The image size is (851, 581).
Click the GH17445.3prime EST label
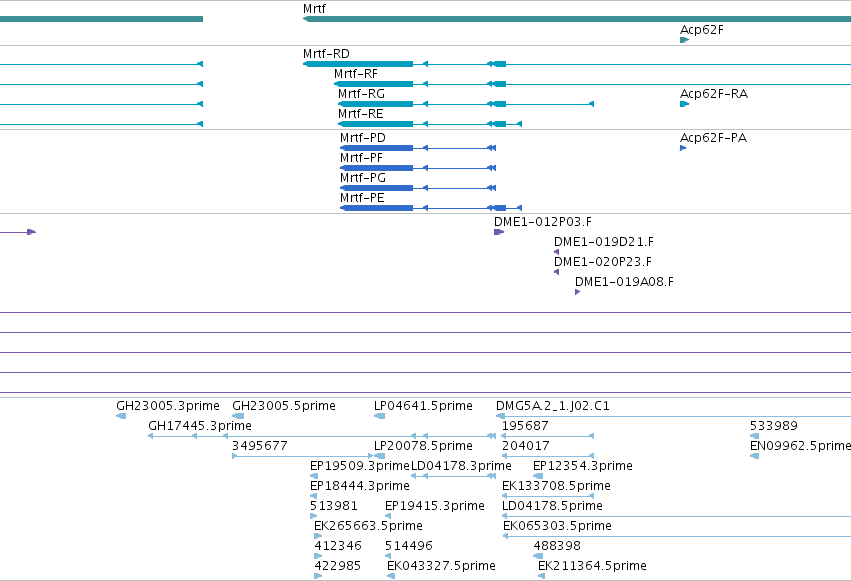pyautogui.click(x=200, y=426)
